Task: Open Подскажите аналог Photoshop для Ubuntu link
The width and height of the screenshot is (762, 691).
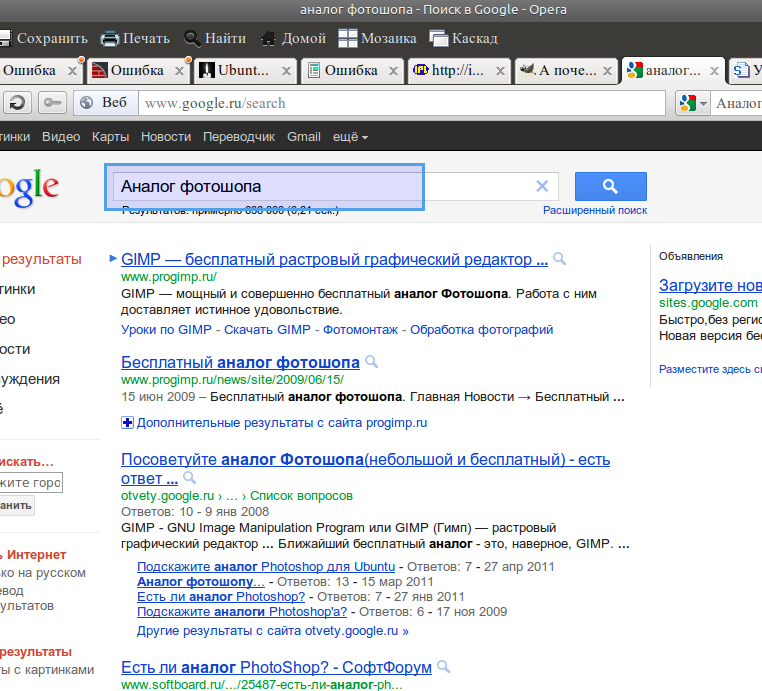Action: [266, 567]
